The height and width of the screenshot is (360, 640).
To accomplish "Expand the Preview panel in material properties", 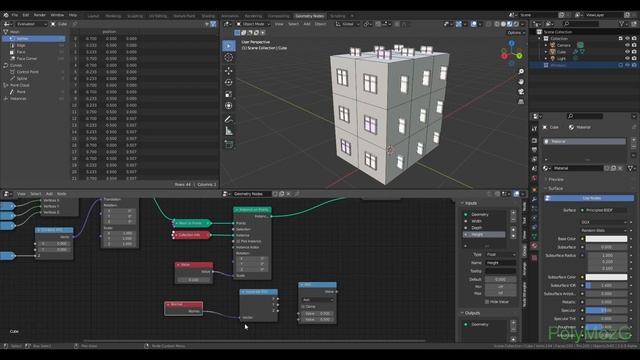I will click(x=555, y=179).
